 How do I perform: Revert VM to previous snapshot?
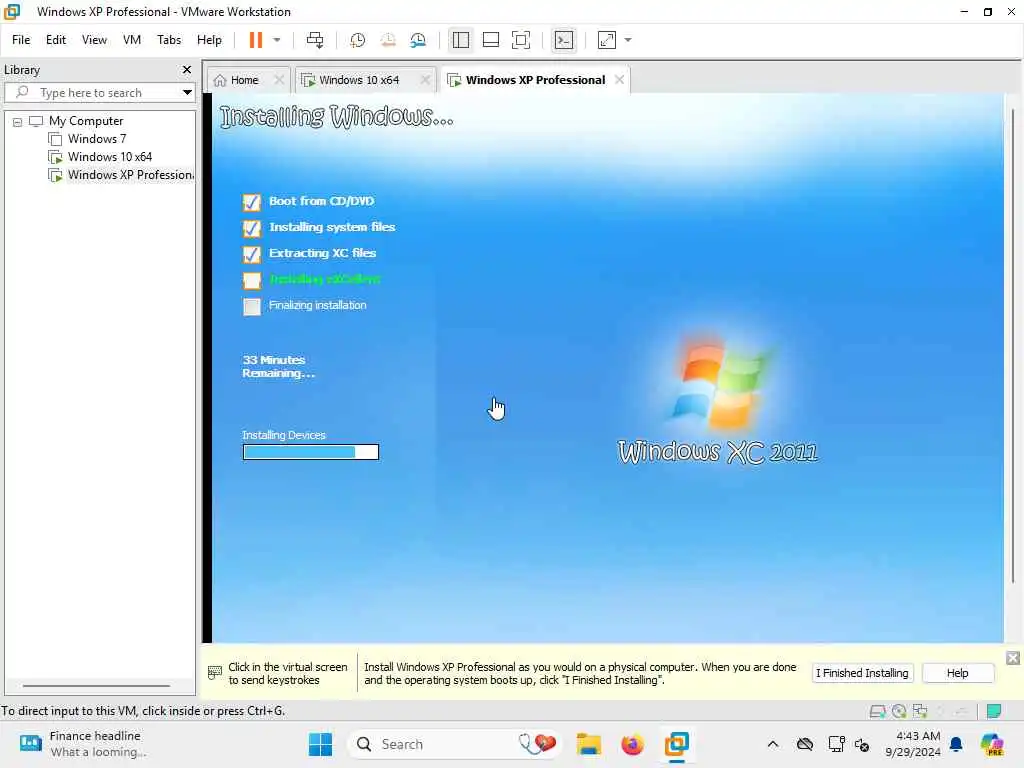pos(388,40)
